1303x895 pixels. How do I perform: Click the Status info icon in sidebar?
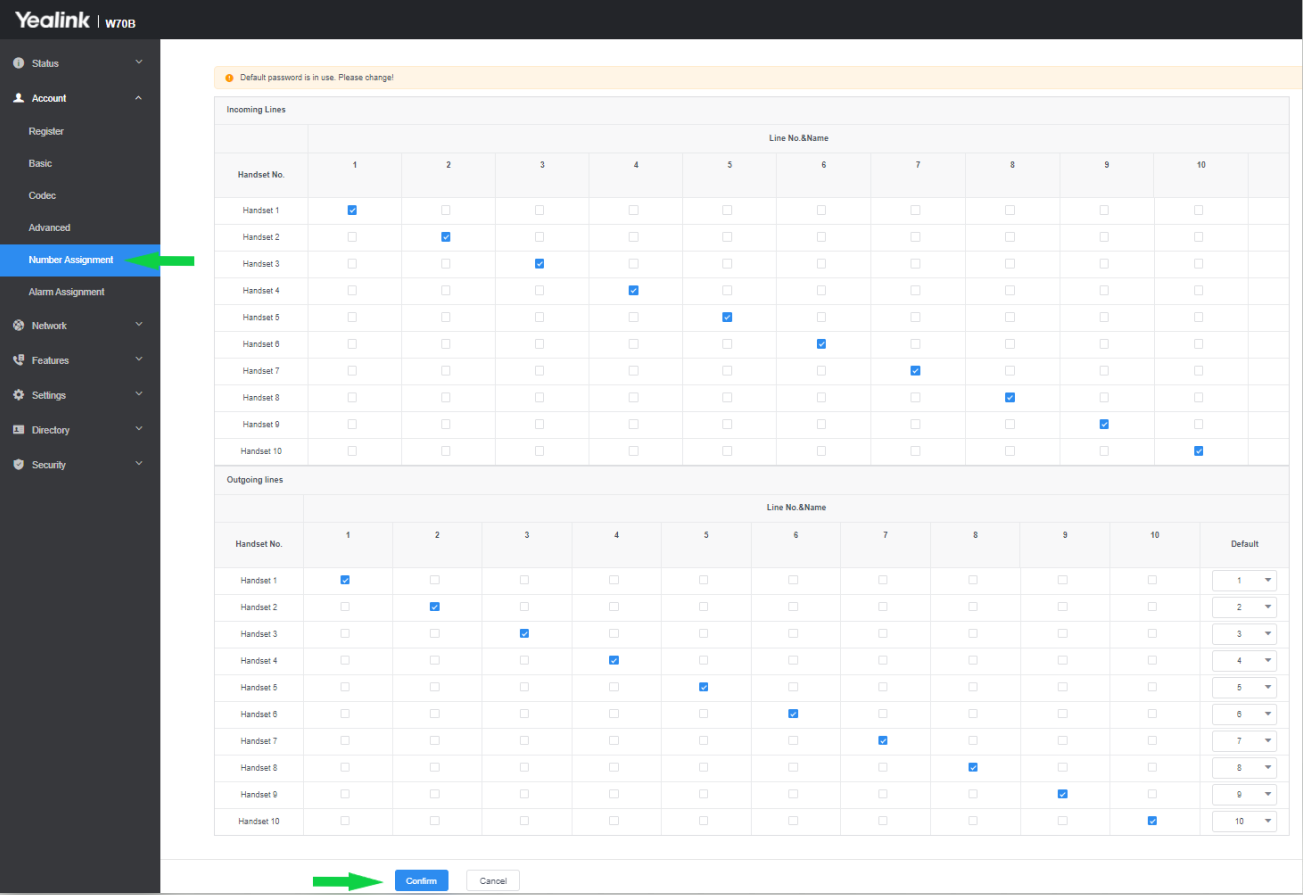(18, 63)
